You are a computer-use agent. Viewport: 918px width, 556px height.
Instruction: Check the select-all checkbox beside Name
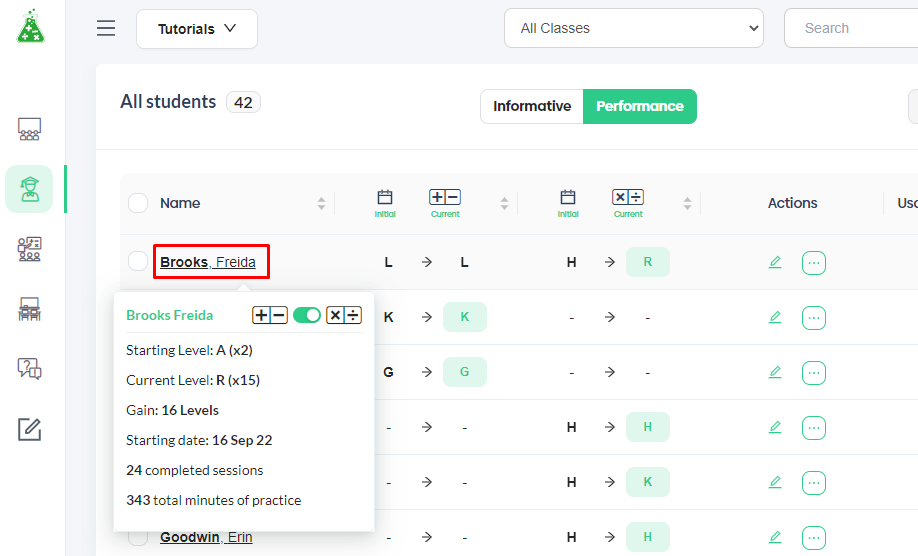coord(138,203)
